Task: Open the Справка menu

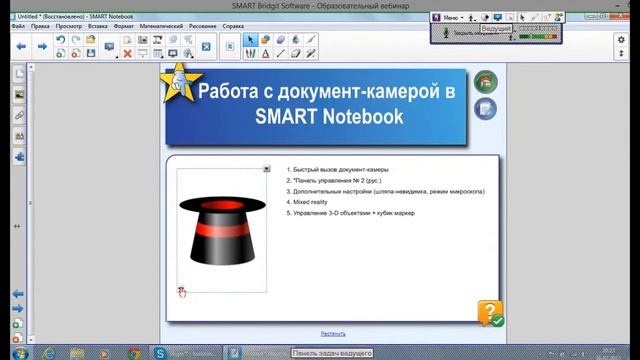Action: (x=233, y=26)
